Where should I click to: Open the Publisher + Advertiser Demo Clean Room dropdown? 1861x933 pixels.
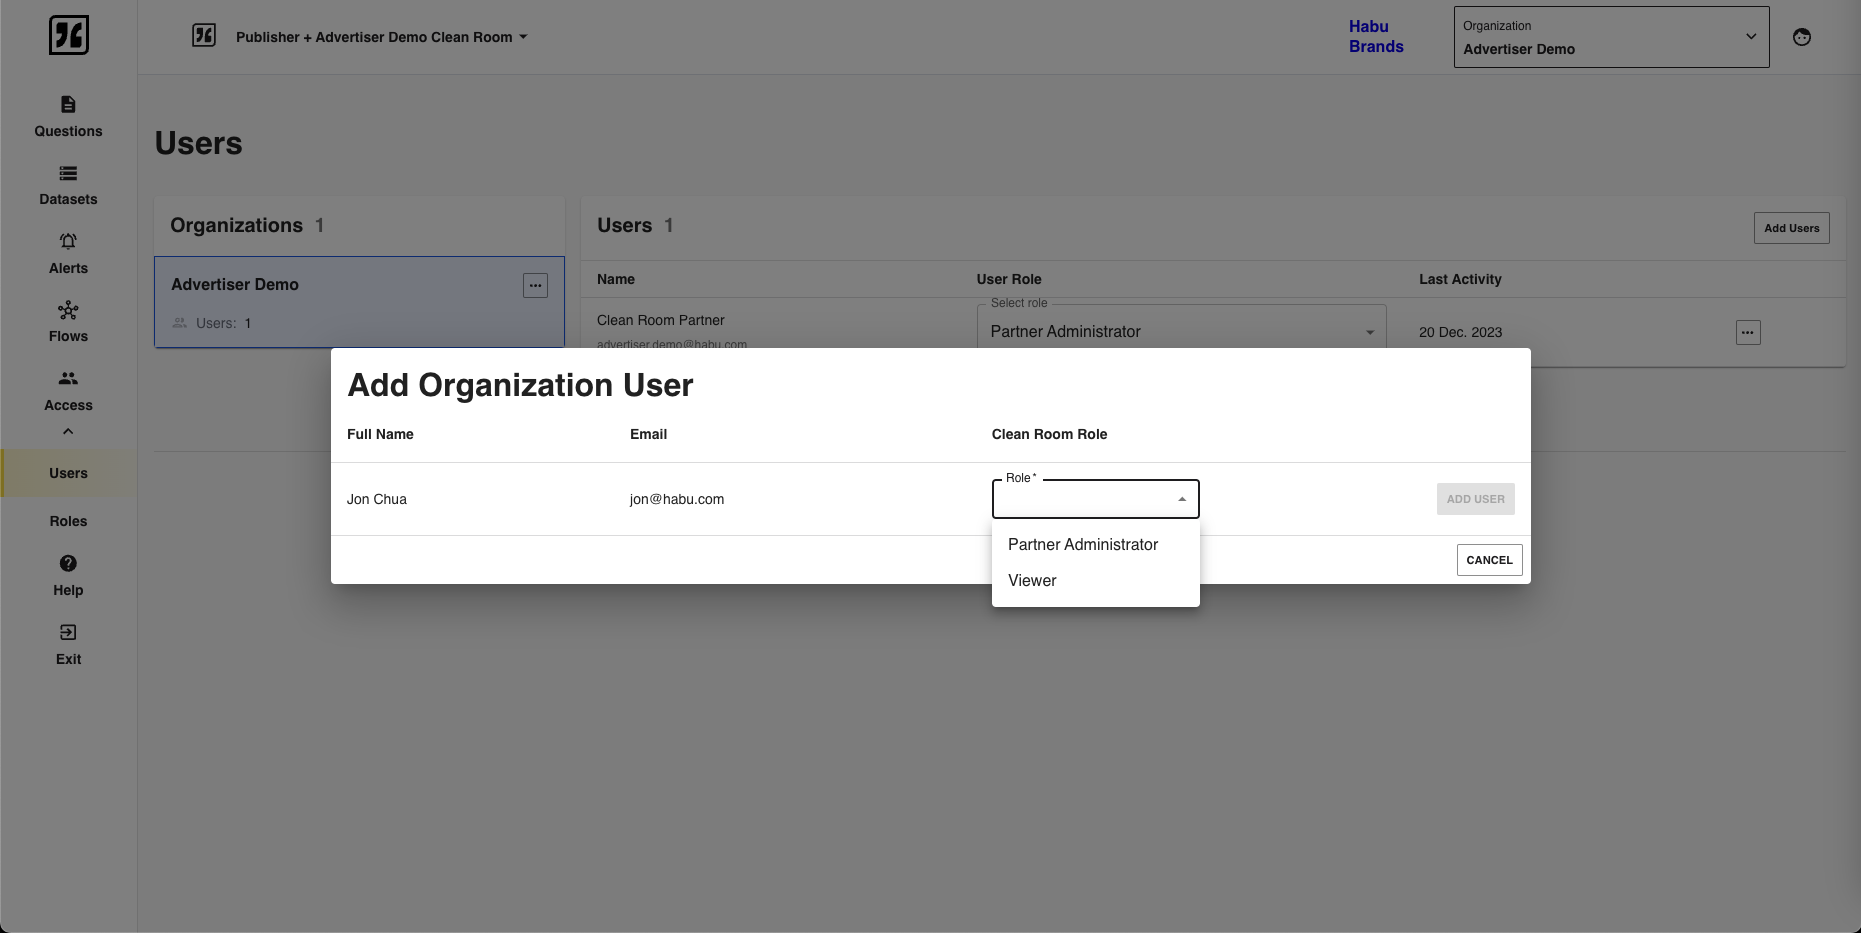[x=381, y=37]
